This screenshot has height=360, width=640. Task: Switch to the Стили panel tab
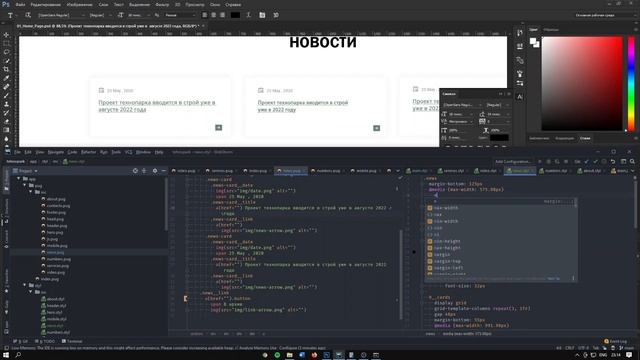(585, 138)
